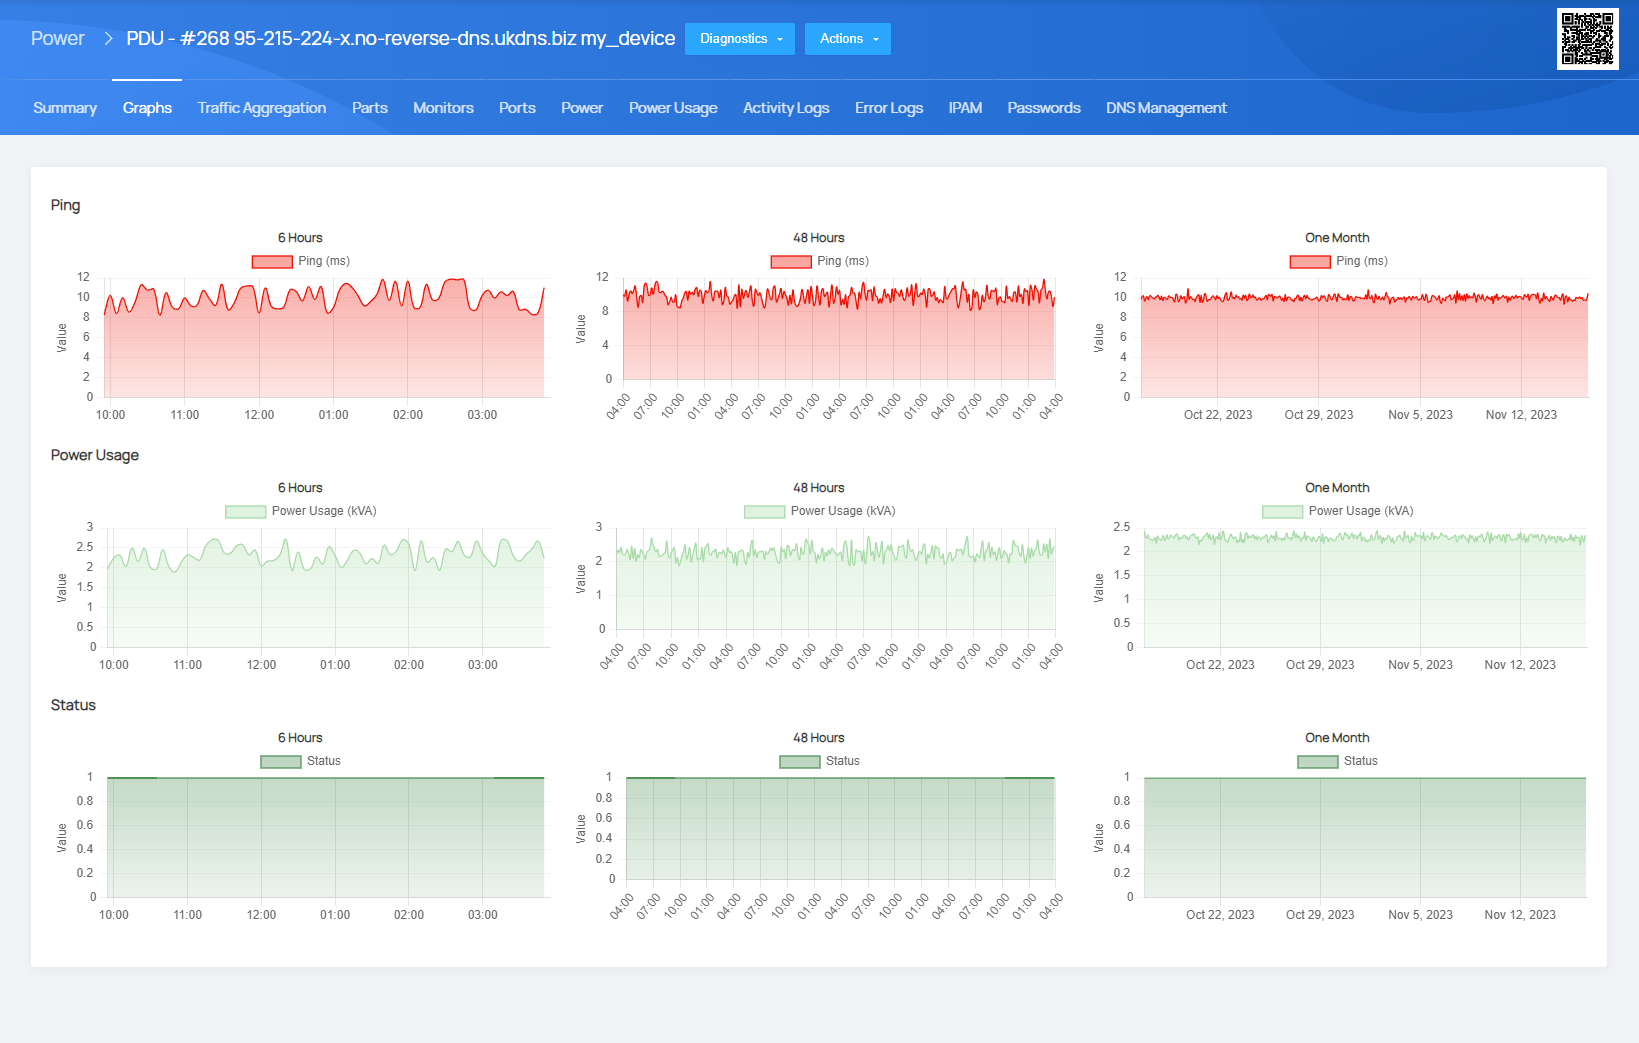Viewport: 1639px width, 1043px height.
Task: Toggle Status legend in One Month chart
Action: [x=1338, y=761]
